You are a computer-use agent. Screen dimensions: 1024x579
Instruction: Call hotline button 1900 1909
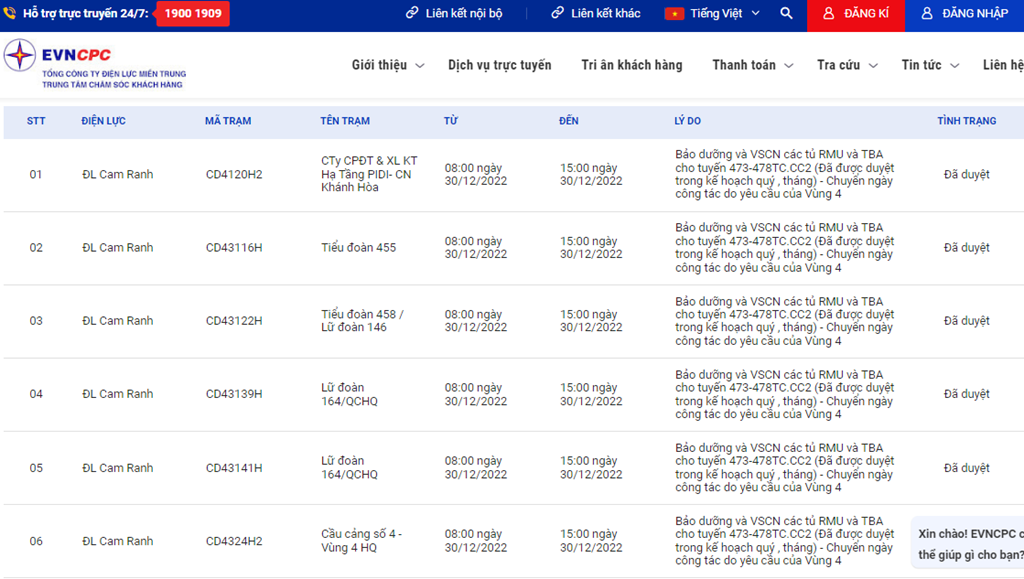click(193, 14)
